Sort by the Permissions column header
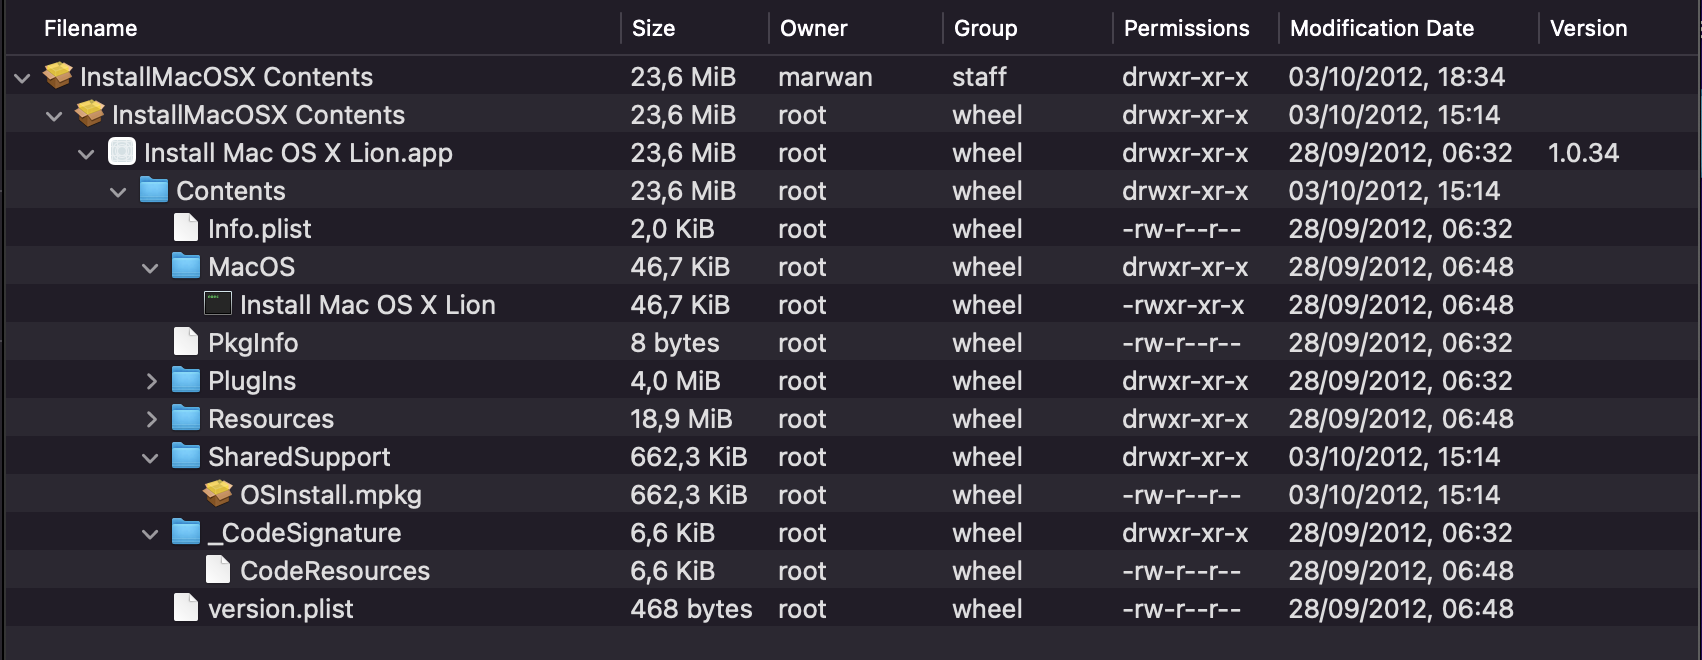 pos(1186,28)
